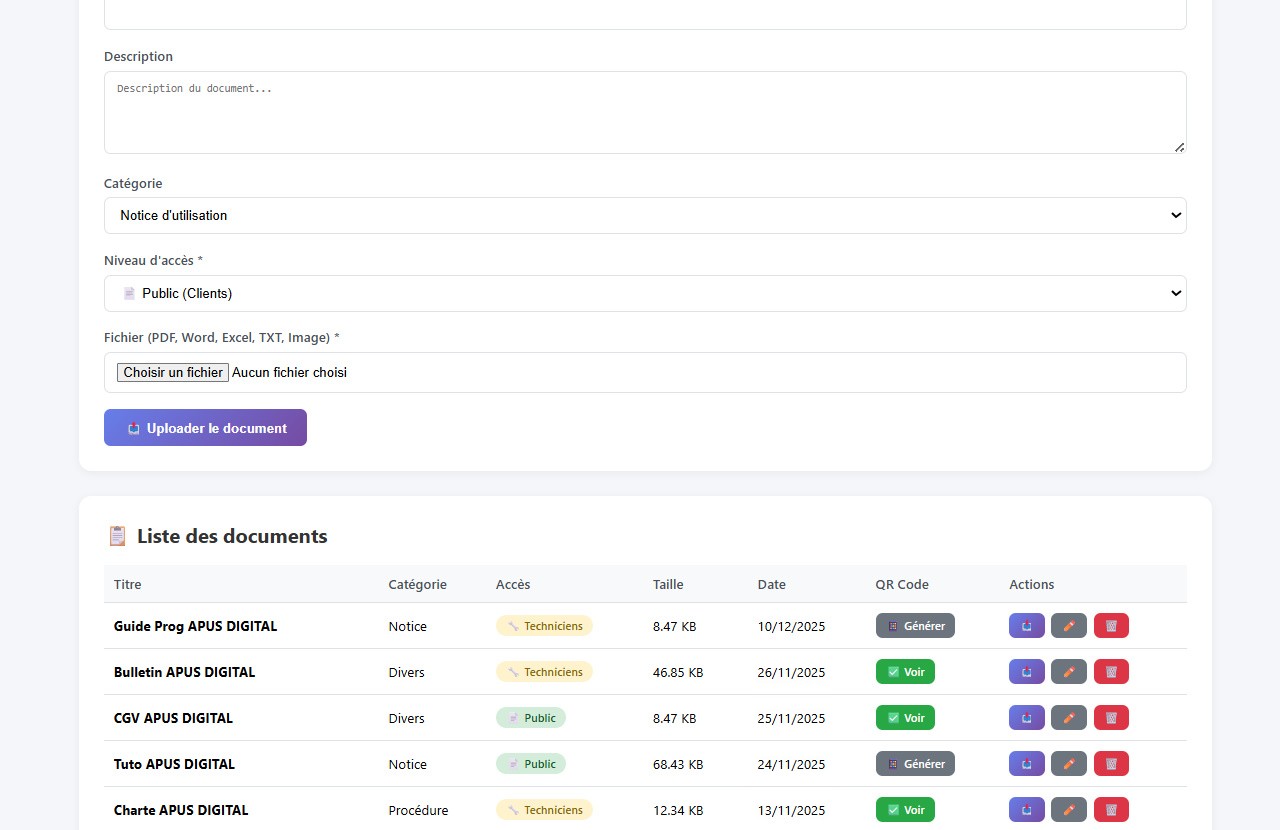
Task: Open the Catégorie dropdown
Action: click(645, 216)
